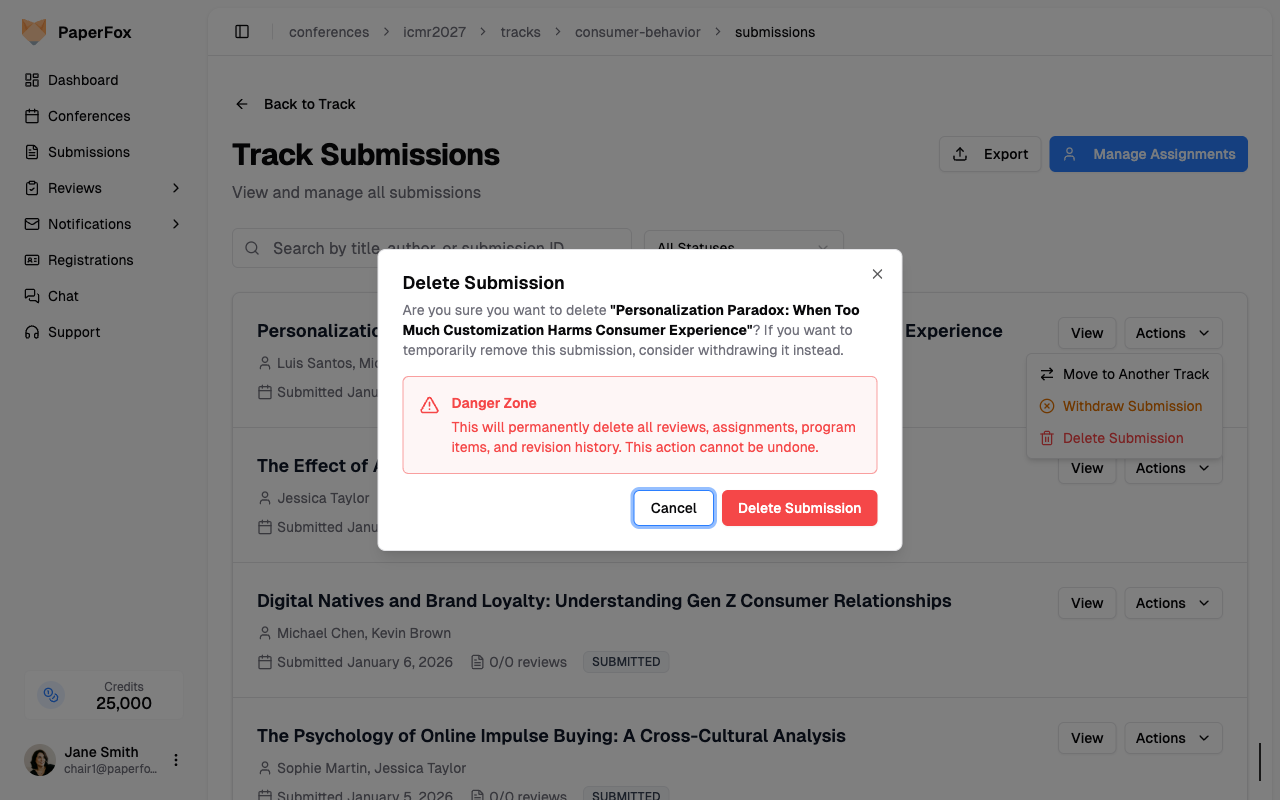Open the user options three-dot menu
This screenshot has width=1280, height=800.
click(x=176, y=760)
